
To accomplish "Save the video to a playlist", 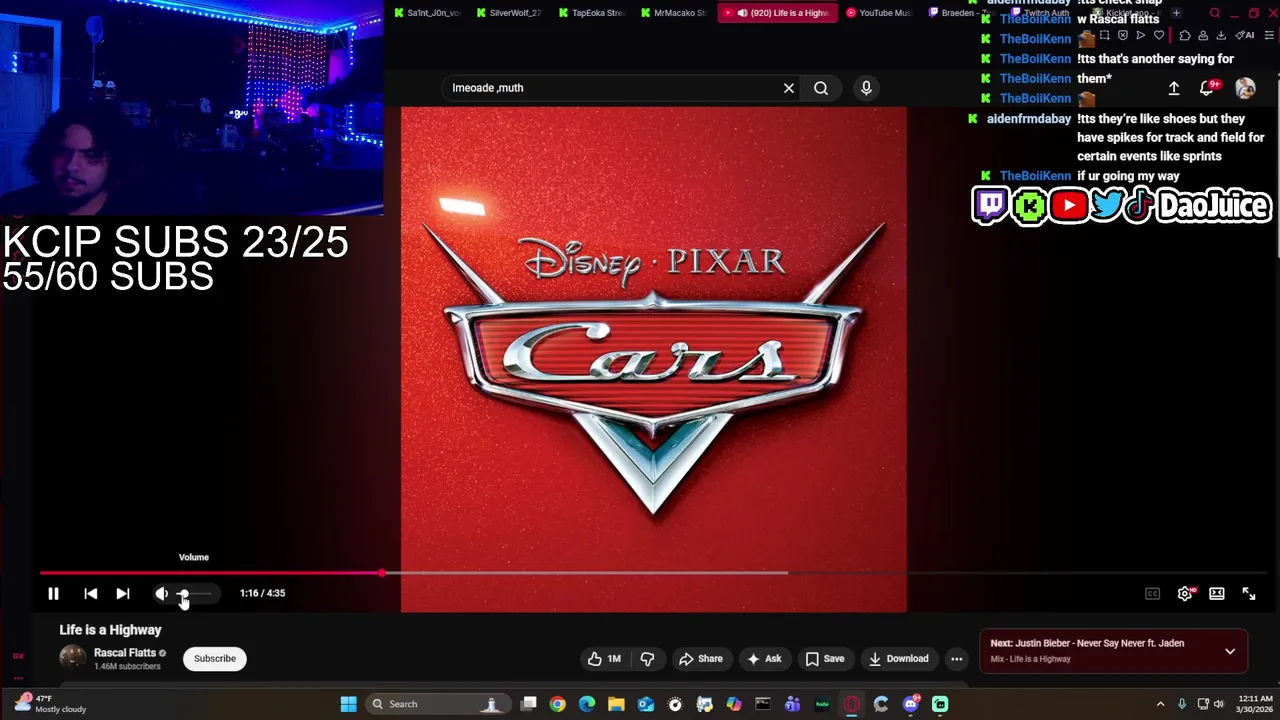I will click(825, 658).
